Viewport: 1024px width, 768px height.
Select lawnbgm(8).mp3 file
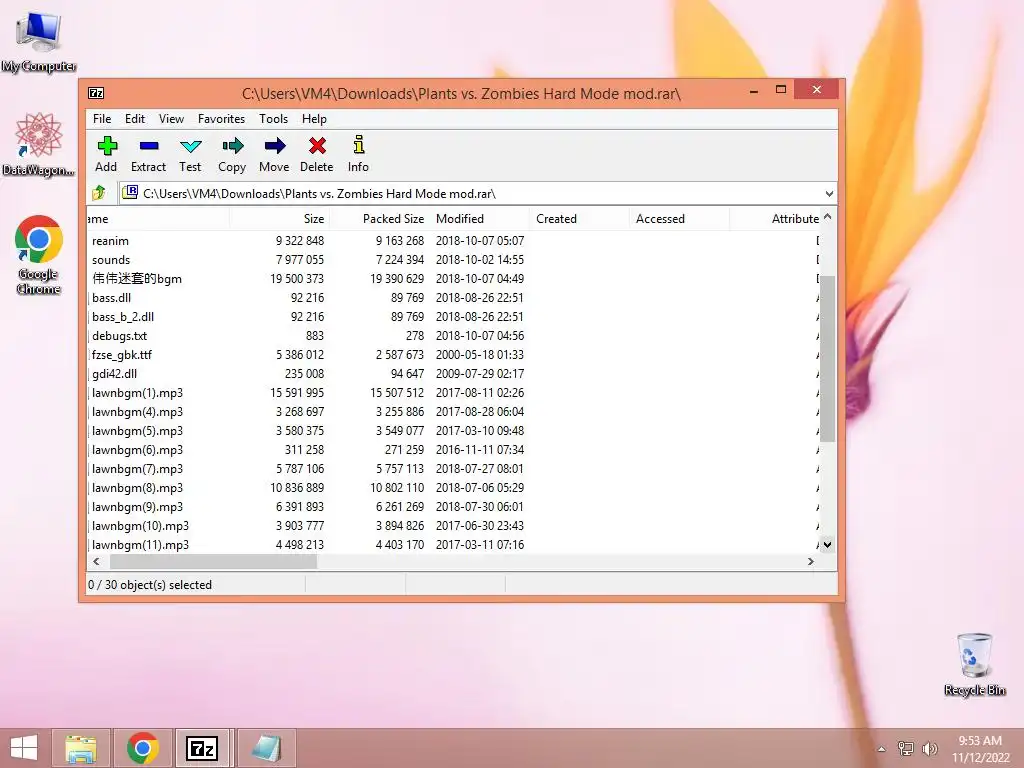click(x=453, y=488)
